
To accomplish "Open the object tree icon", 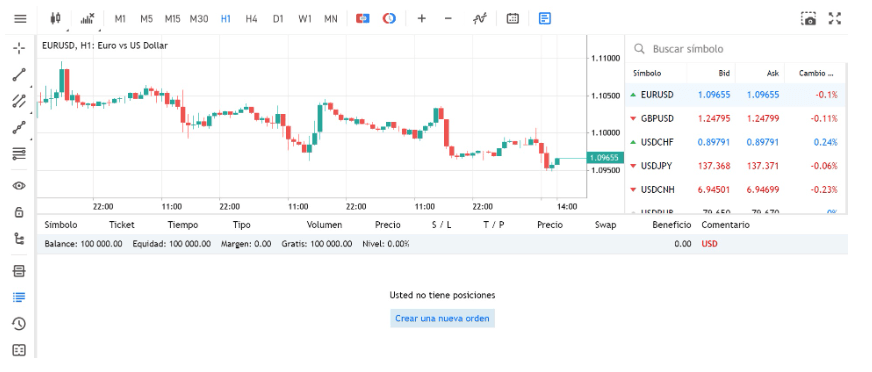I will click(x=19, y=239).
